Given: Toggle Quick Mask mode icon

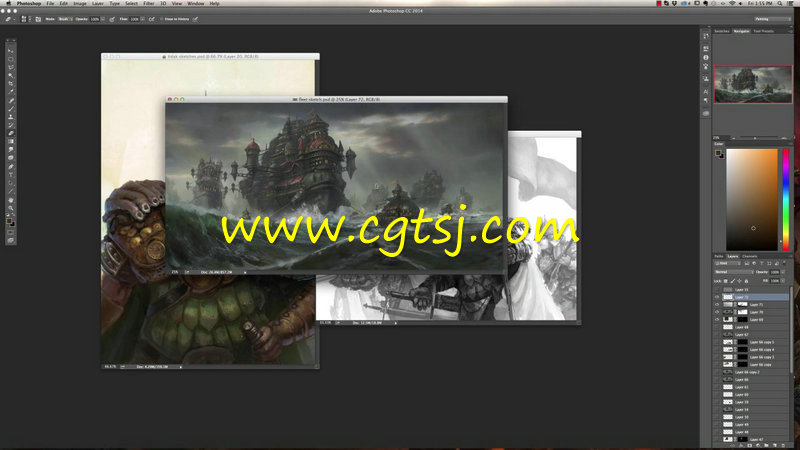Looking at the screenshot, I should click(x=11, y=232).
